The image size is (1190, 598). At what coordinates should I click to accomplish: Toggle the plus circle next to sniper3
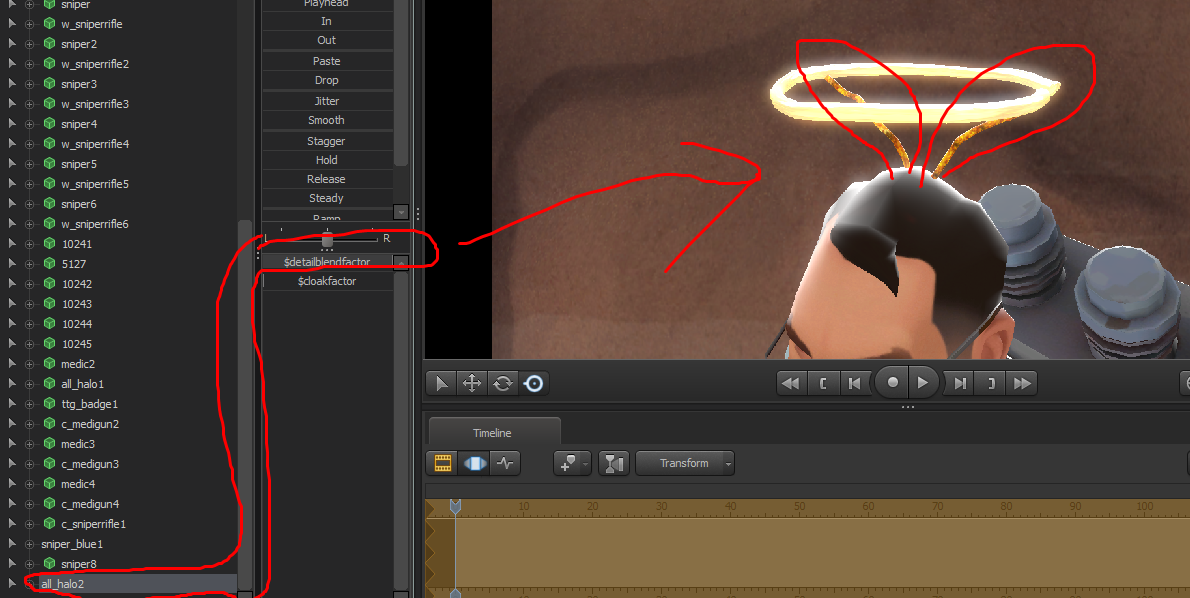click(x=30, y=84)
